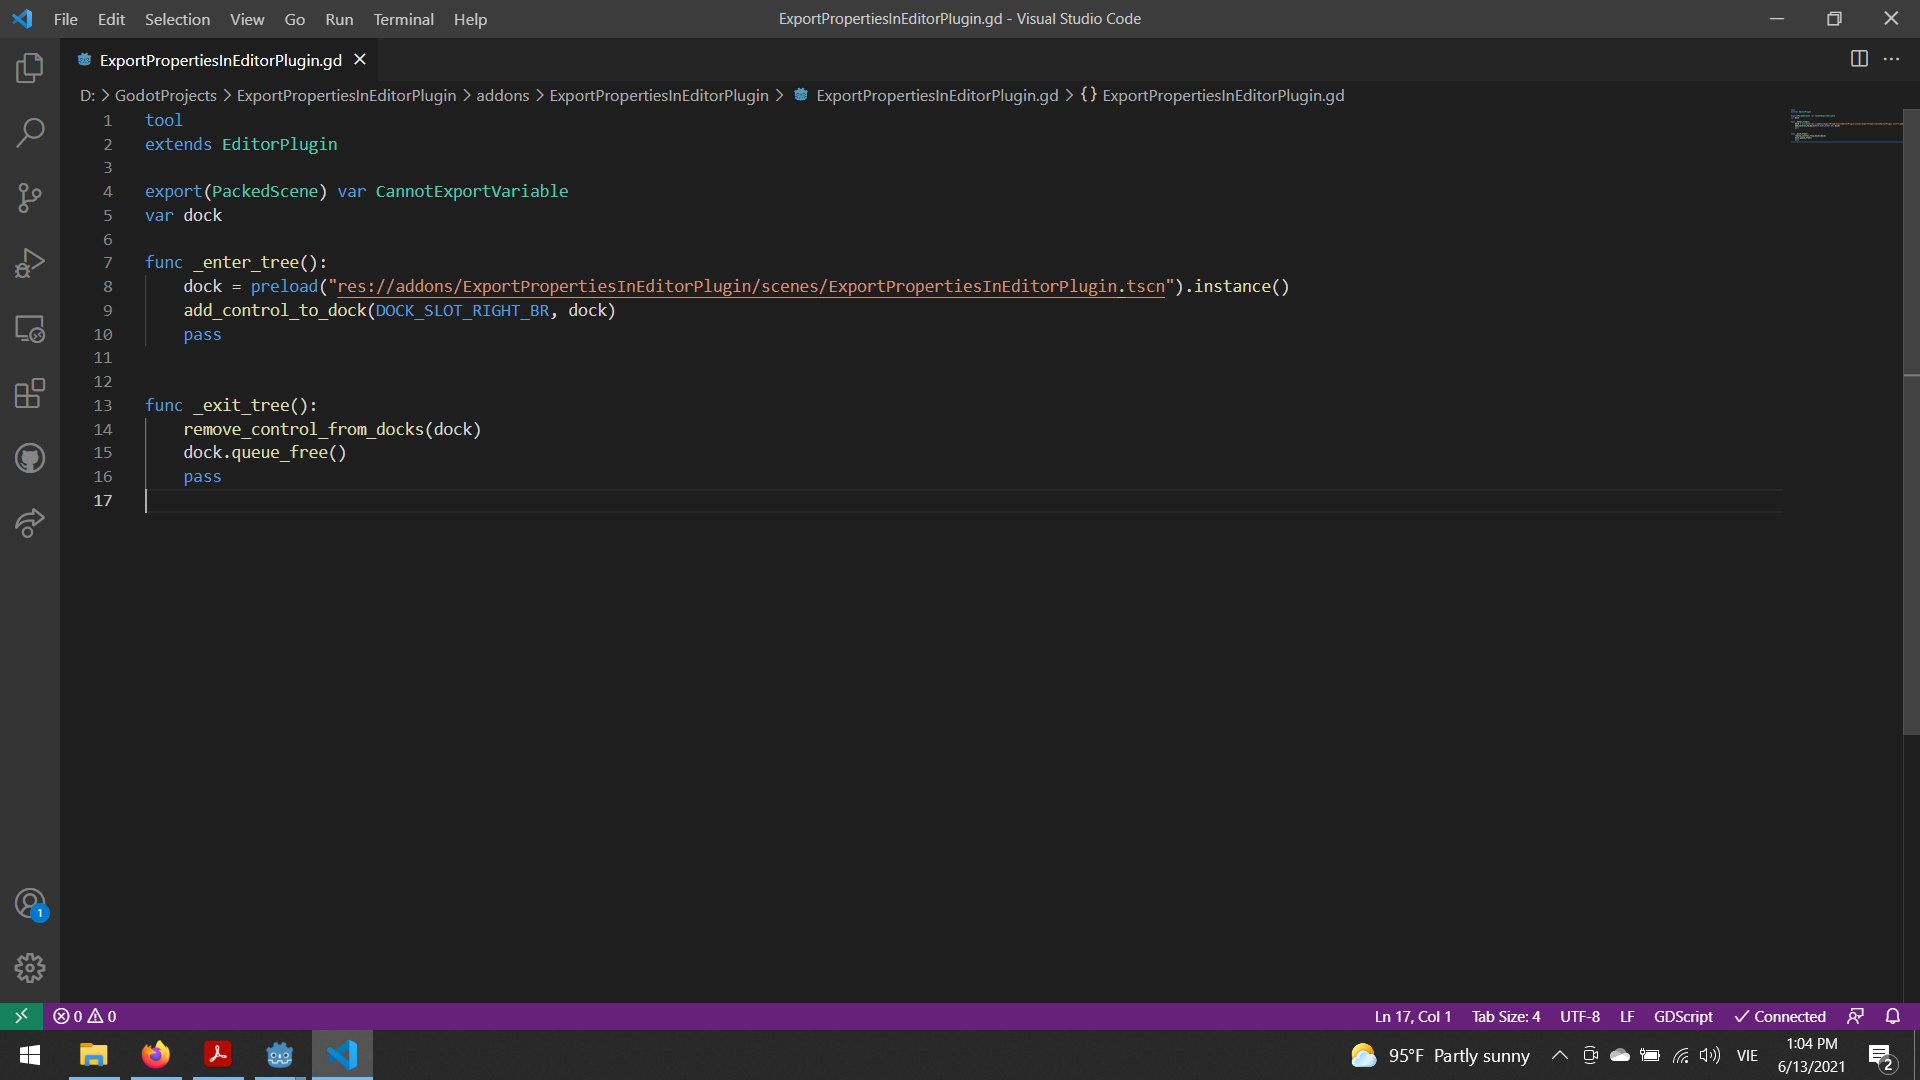1920x1080 pixels.
Task: Show errors and warnings from the status bar
Action: click(84, 1016)
